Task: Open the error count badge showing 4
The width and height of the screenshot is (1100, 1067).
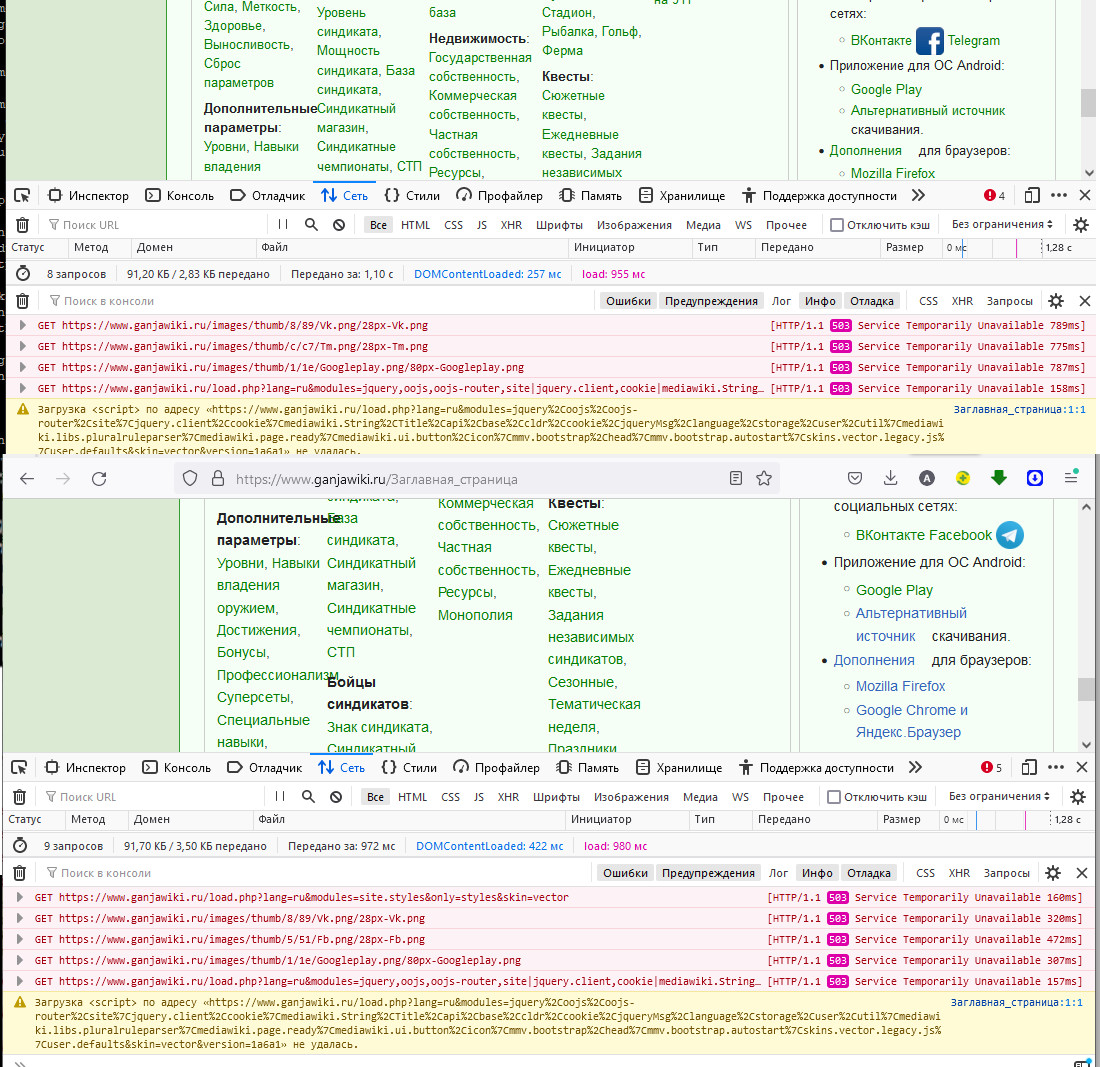Action: coord(995,196)
